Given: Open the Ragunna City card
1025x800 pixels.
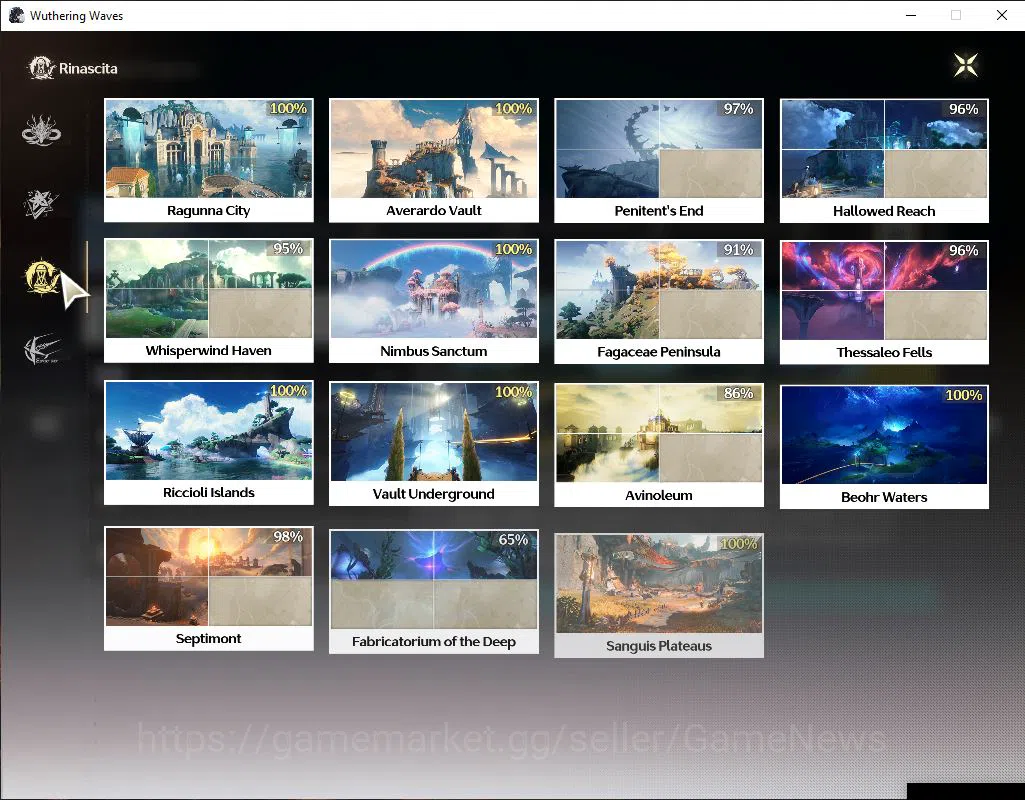Looking at the screenshot, I should pyautogui.click(x=209, y=160).
